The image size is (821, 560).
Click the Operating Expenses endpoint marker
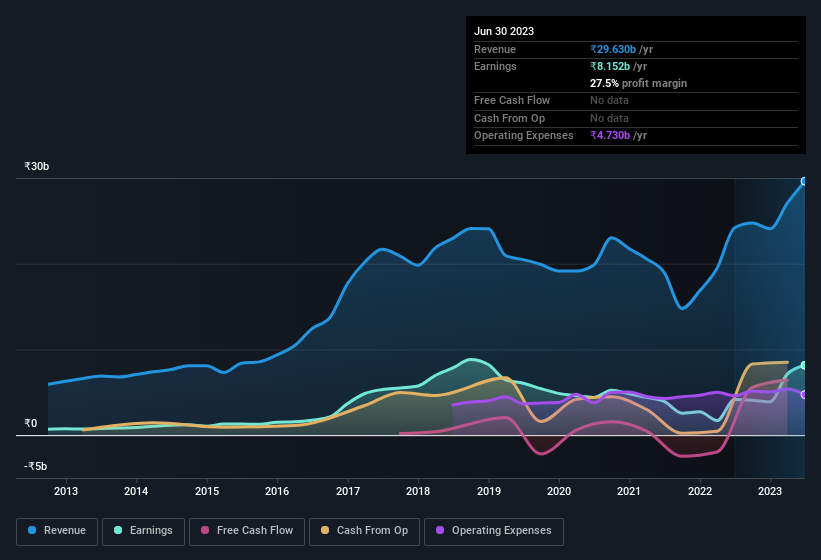(x=804, y=394)
